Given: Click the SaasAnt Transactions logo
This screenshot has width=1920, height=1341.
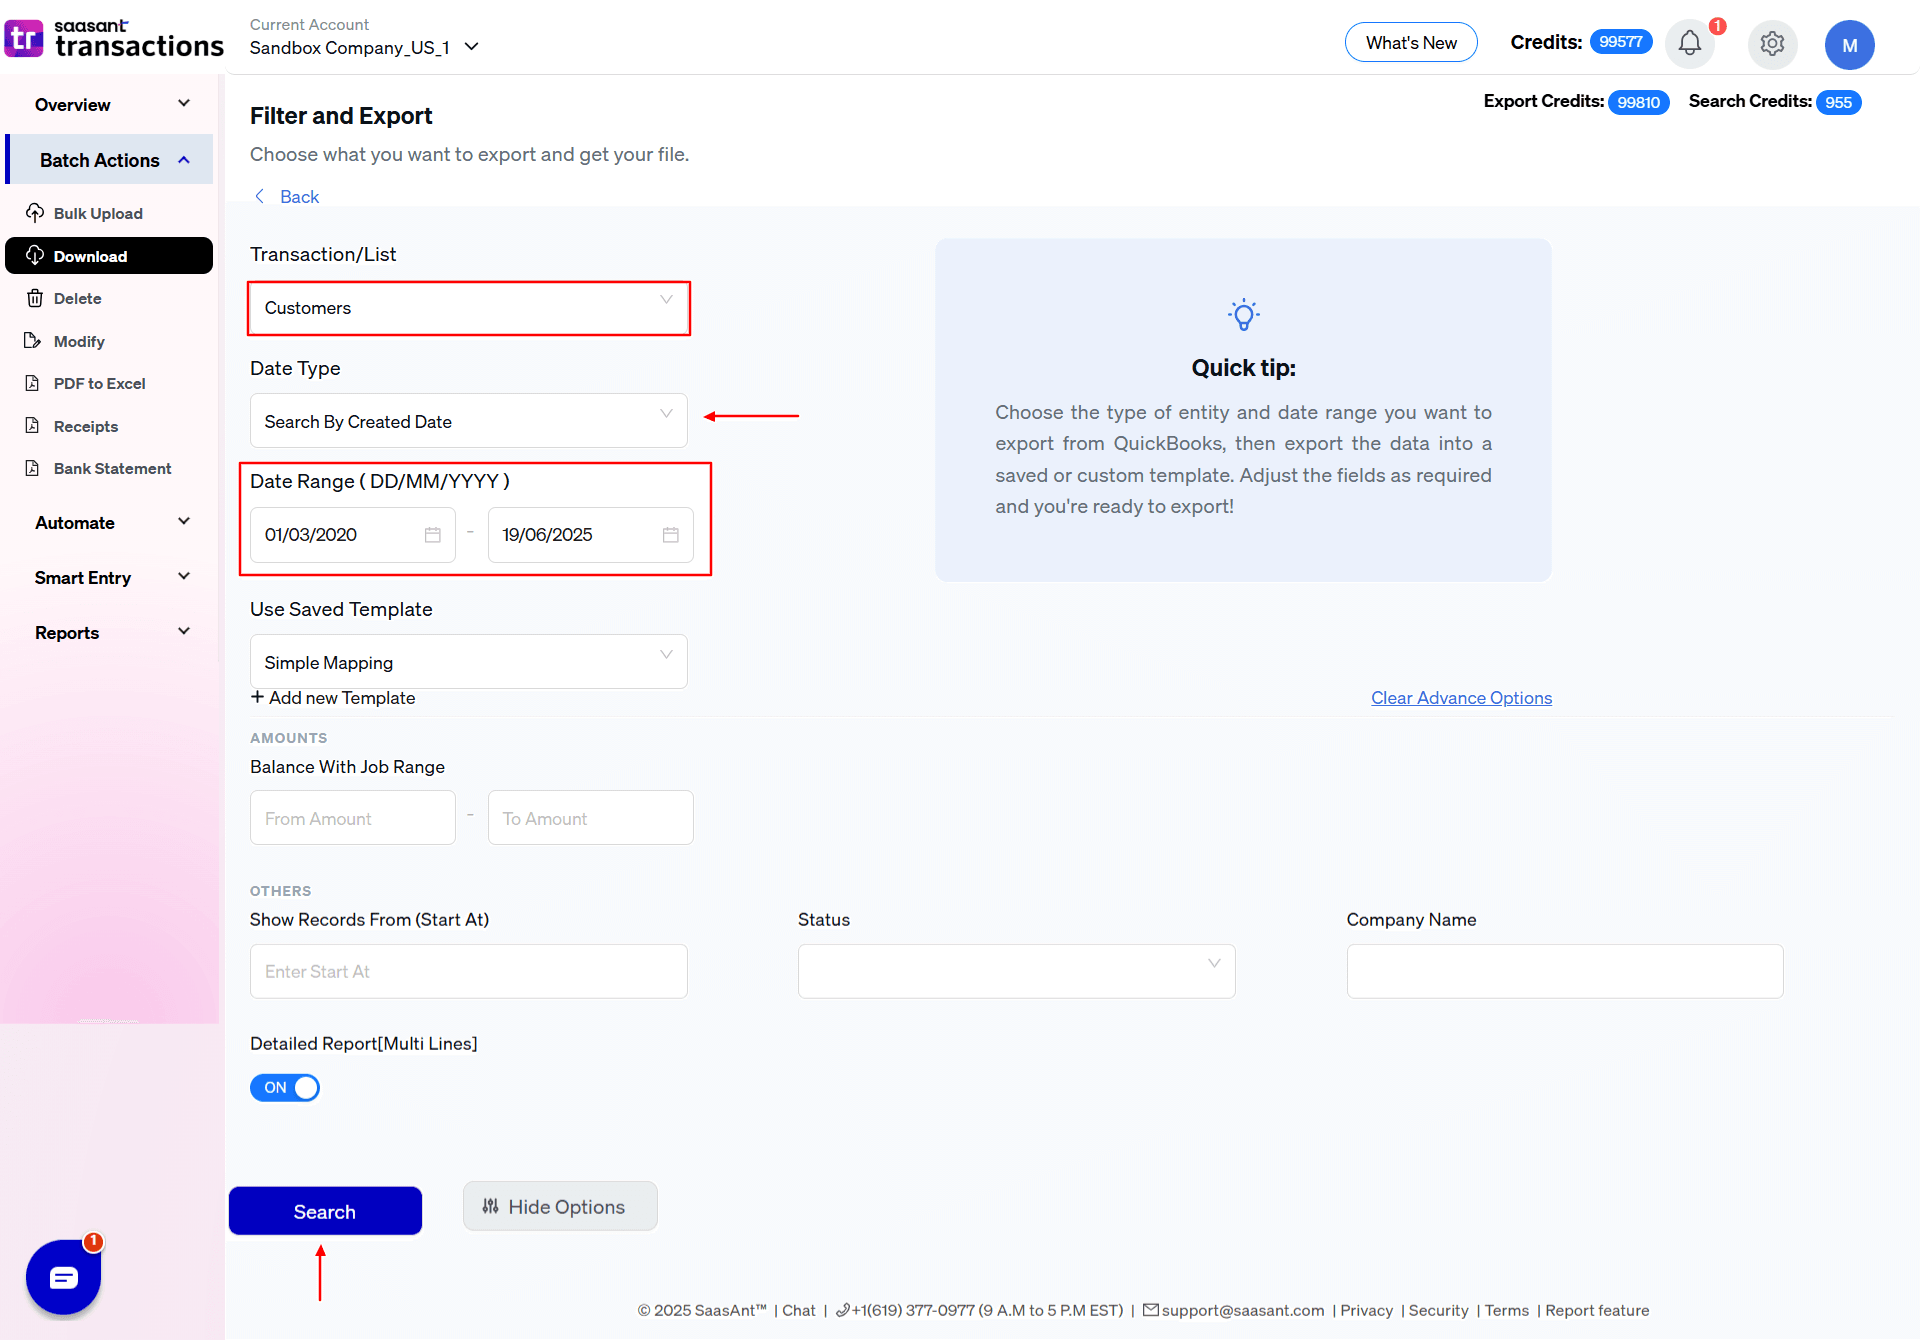Looking at the screenshot, I should click(x=114, y=39).
